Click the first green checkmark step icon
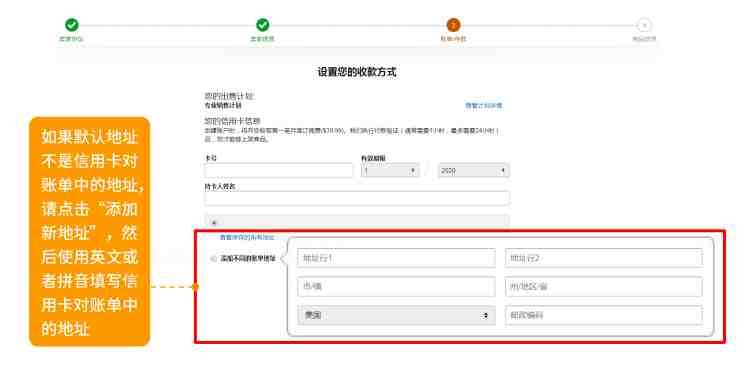The height and width of the screenshot is (366, 756). coord(71,25)
